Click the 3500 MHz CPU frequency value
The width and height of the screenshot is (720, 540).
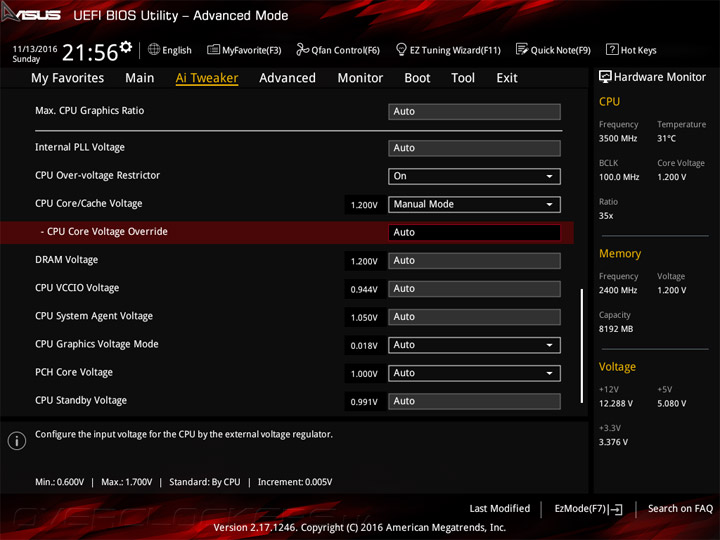coord(618,139)
